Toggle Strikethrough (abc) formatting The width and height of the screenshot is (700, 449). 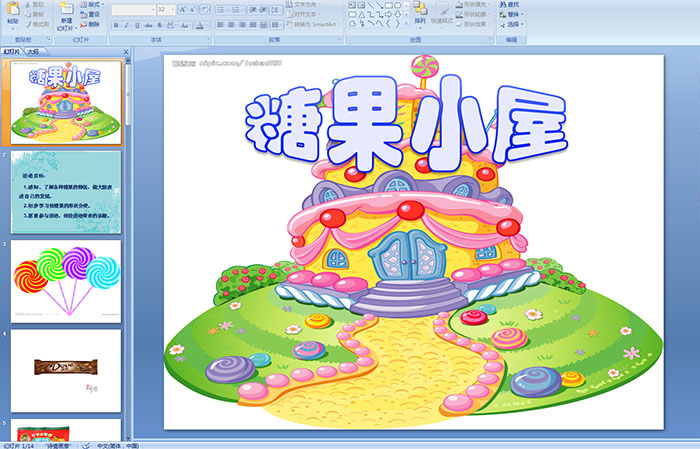148,26
